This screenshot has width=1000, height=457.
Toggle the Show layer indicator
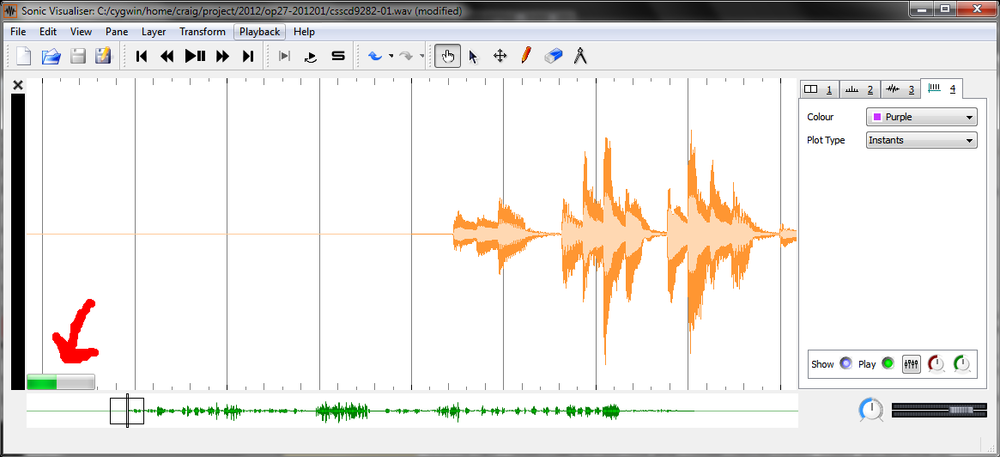(x=845, y=364)
